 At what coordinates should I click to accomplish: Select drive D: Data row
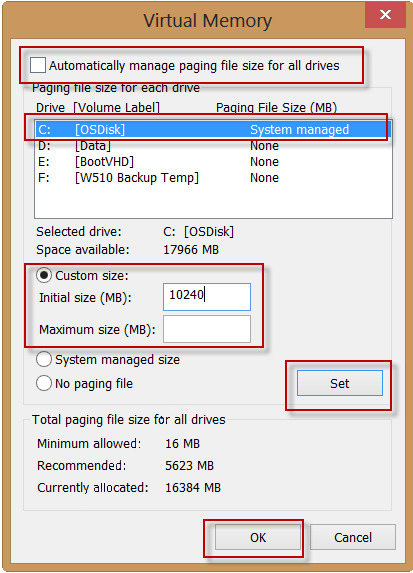(213, 146)
